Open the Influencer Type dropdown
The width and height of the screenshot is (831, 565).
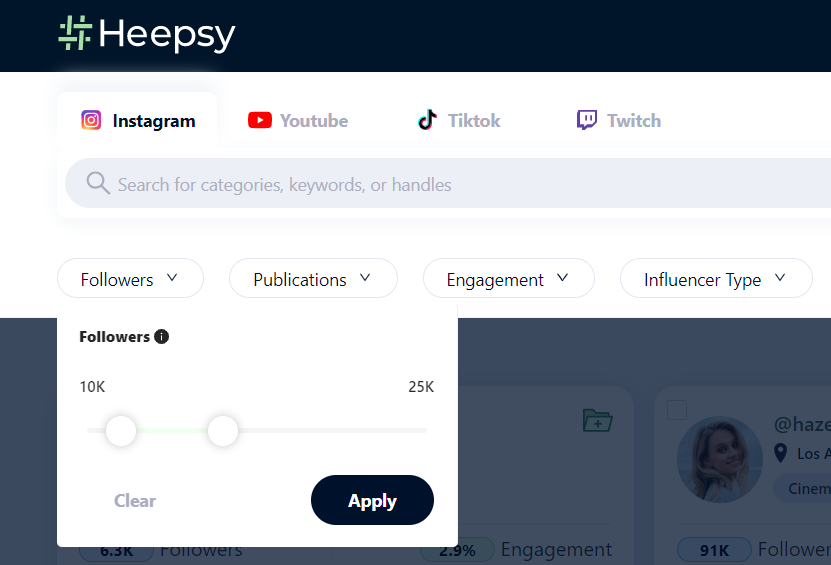[716, 278]
